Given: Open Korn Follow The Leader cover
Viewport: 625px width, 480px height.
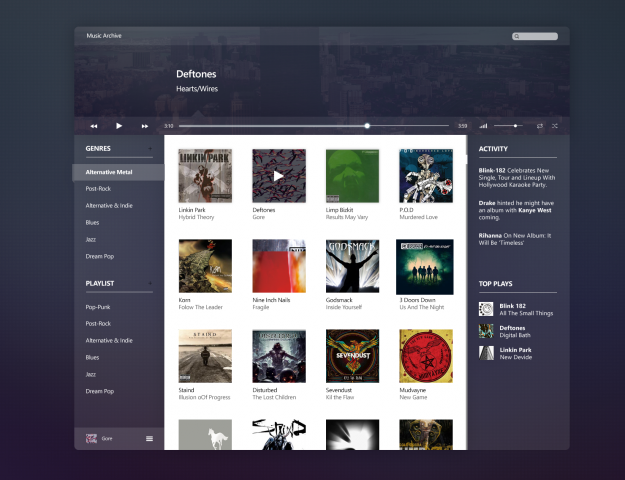Looking at the screenshot, I should 205,266.
